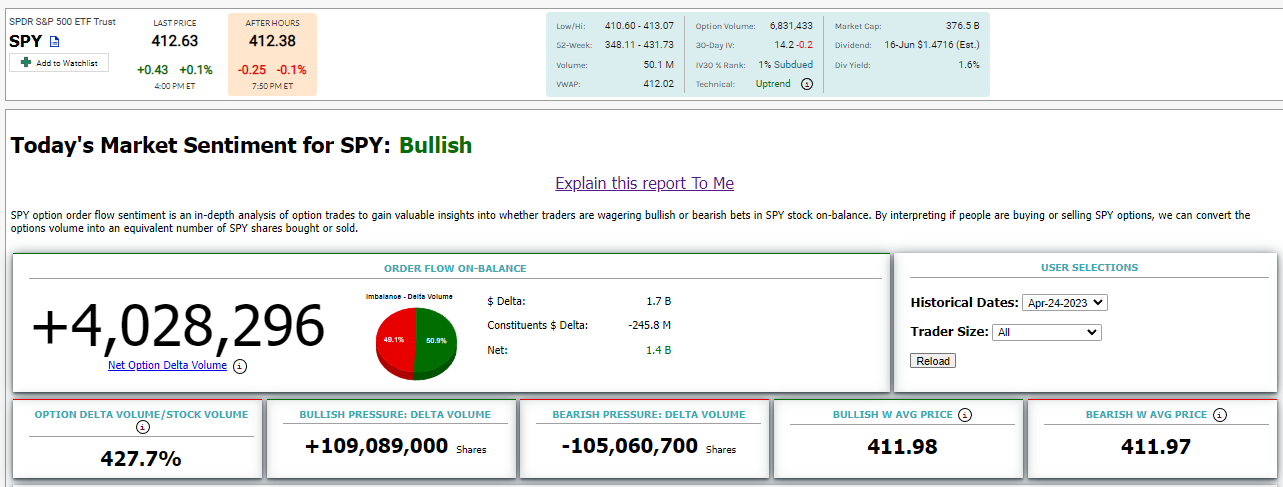Click the -105,060,700 bearish pressure value
The height and width of the screenshot is (487, 1283).
tap(629, 446)
